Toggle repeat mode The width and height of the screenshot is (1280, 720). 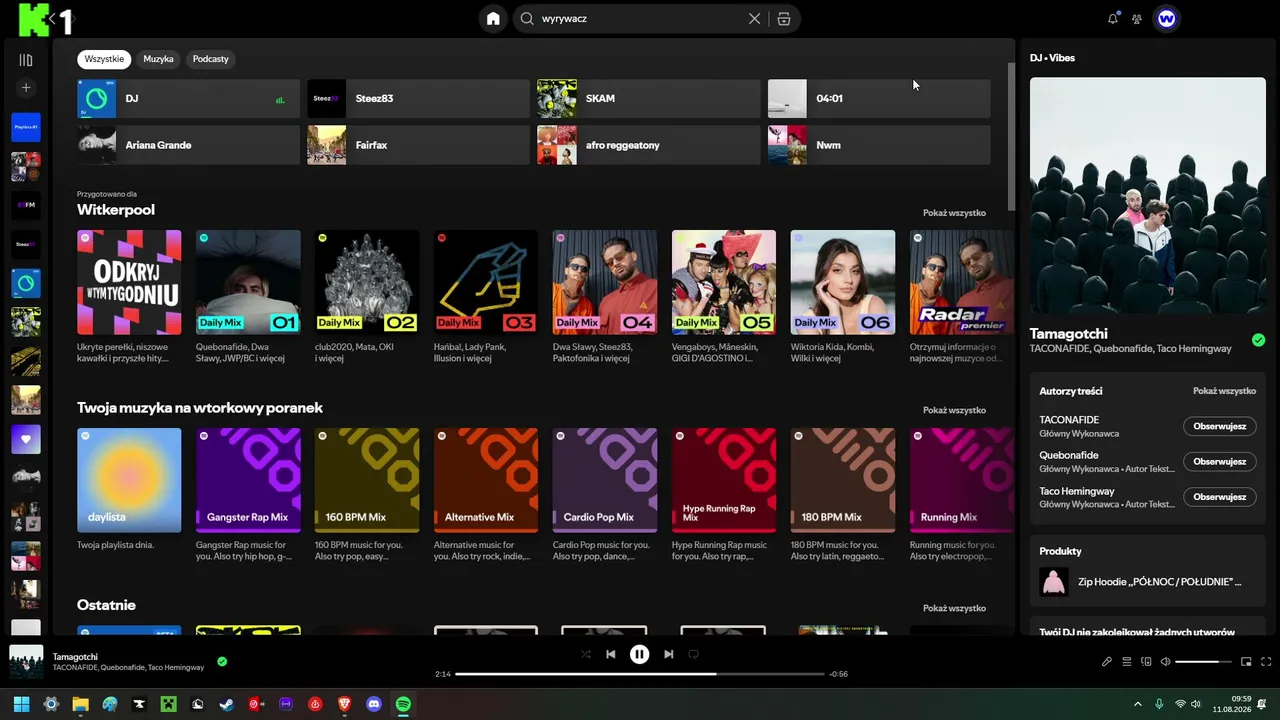click(694, 654)
